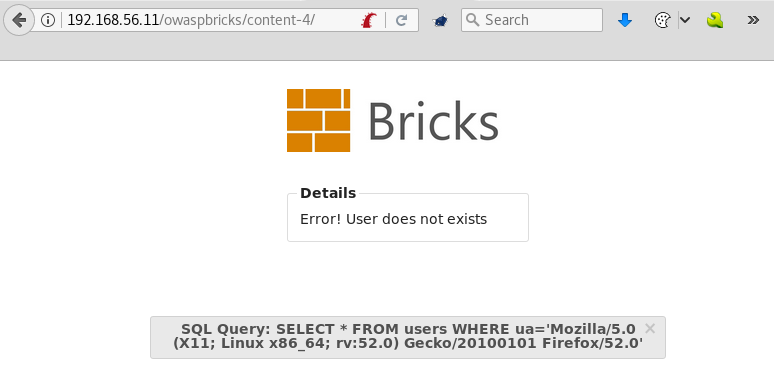This screenshot has height=376, width=774.
Task: Dismiss the SQL Query message box
Action: click(650, 329)
